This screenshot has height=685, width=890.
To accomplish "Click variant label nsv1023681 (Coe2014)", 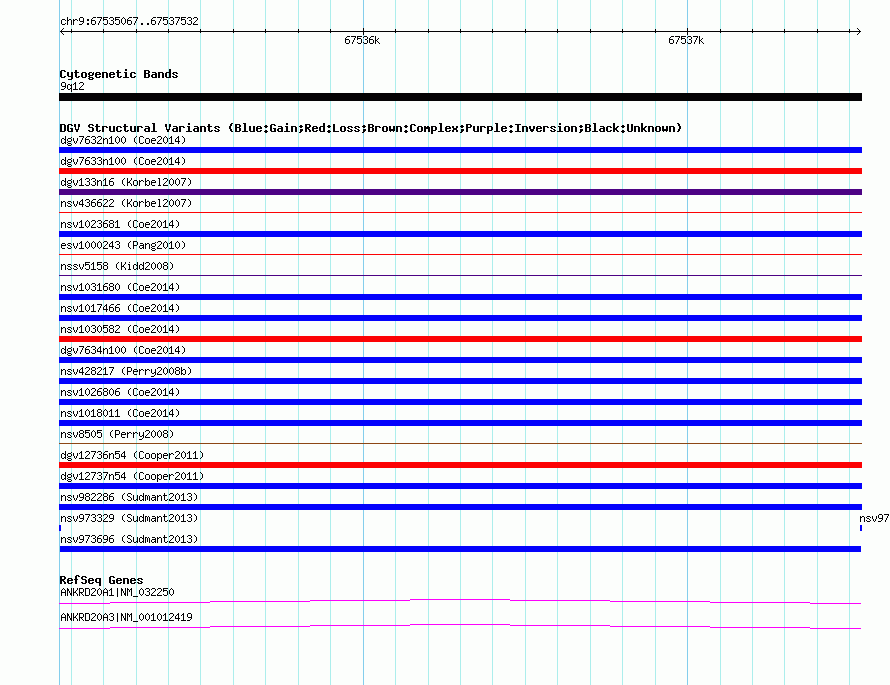I will [120, 224].
